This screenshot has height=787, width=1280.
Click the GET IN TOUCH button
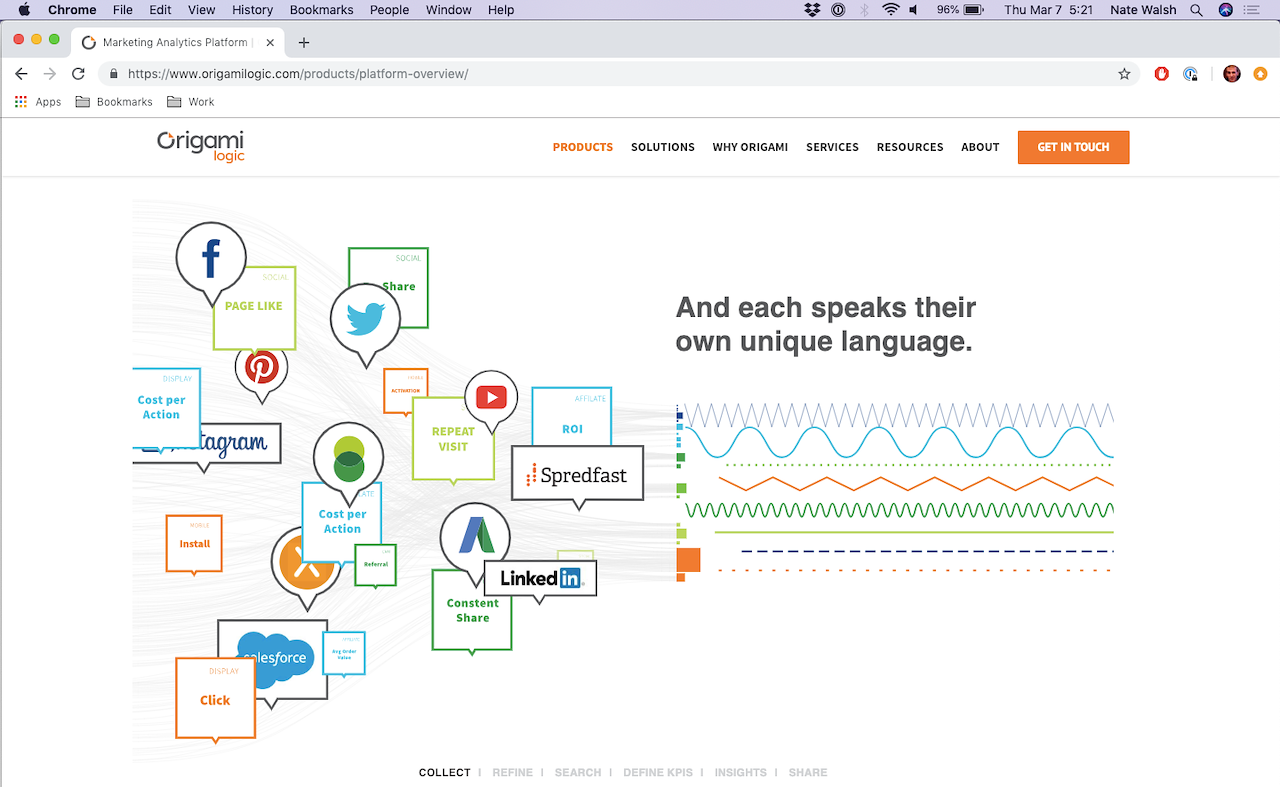coord(1073,147)
